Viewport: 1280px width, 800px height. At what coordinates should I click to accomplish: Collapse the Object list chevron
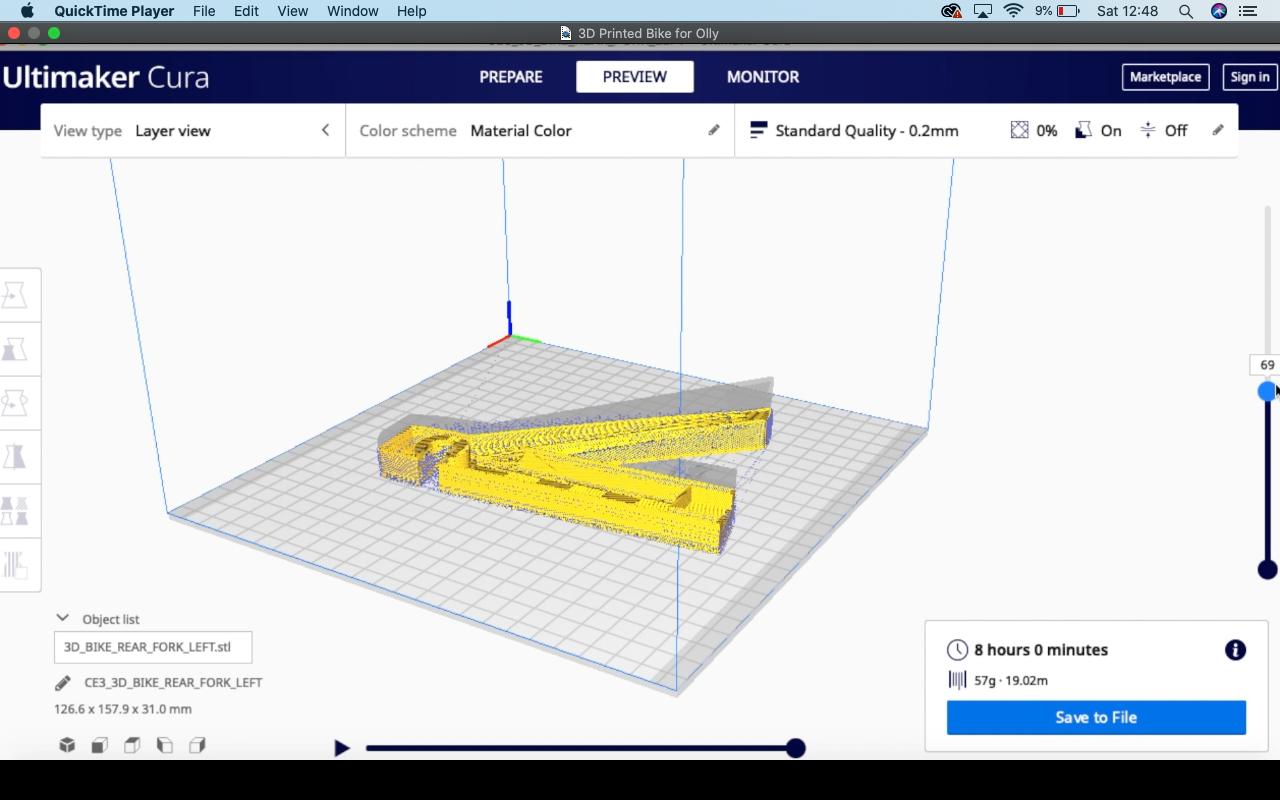pos(62,618)
